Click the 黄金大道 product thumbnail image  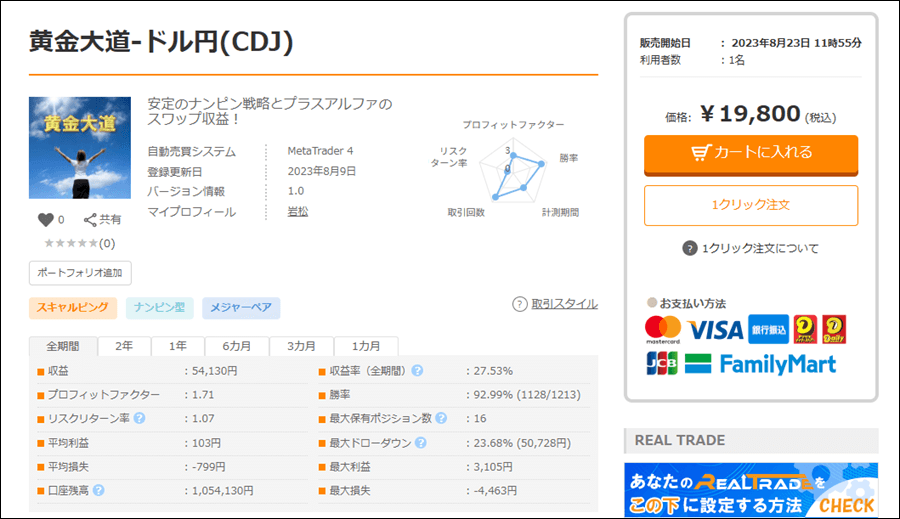coord(80,147)
